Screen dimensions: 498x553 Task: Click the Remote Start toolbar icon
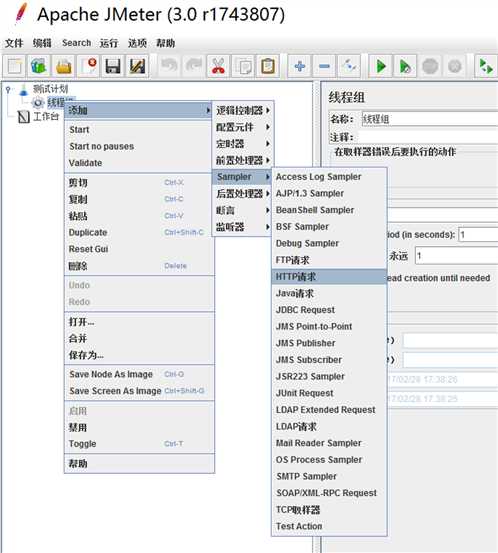click(x=486, y=66)
